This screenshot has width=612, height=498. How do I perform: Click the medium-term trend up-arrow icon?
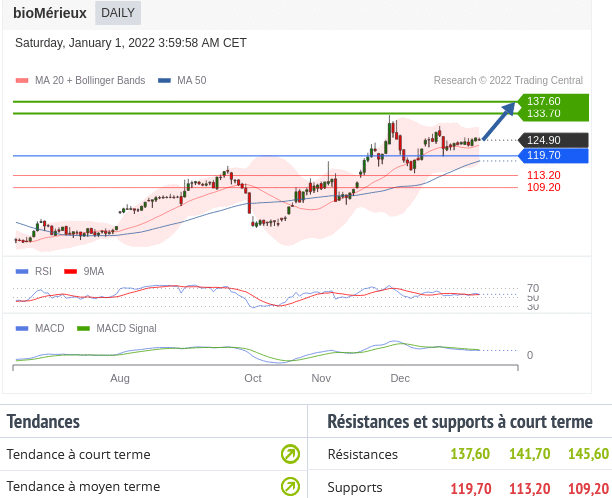coord(290,487)
